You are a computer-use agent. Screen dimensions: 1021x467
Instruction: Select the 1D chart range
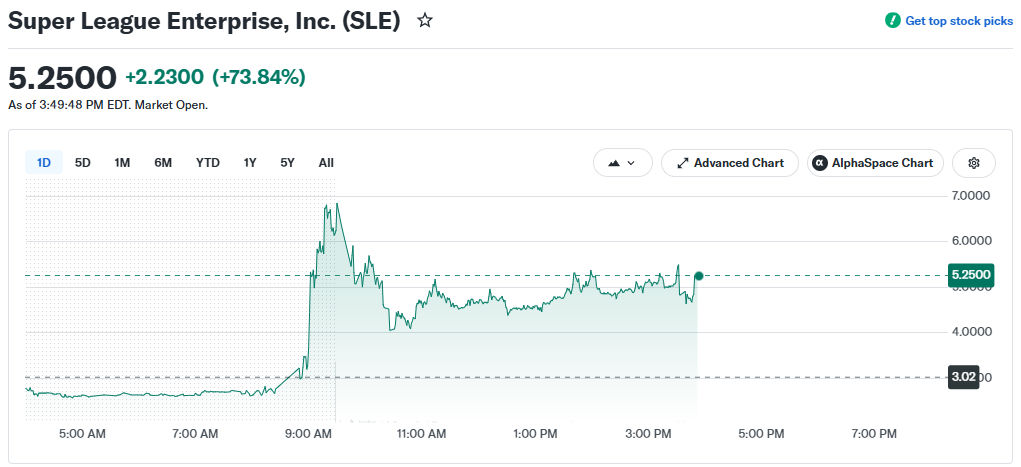(x=44, y=163)
